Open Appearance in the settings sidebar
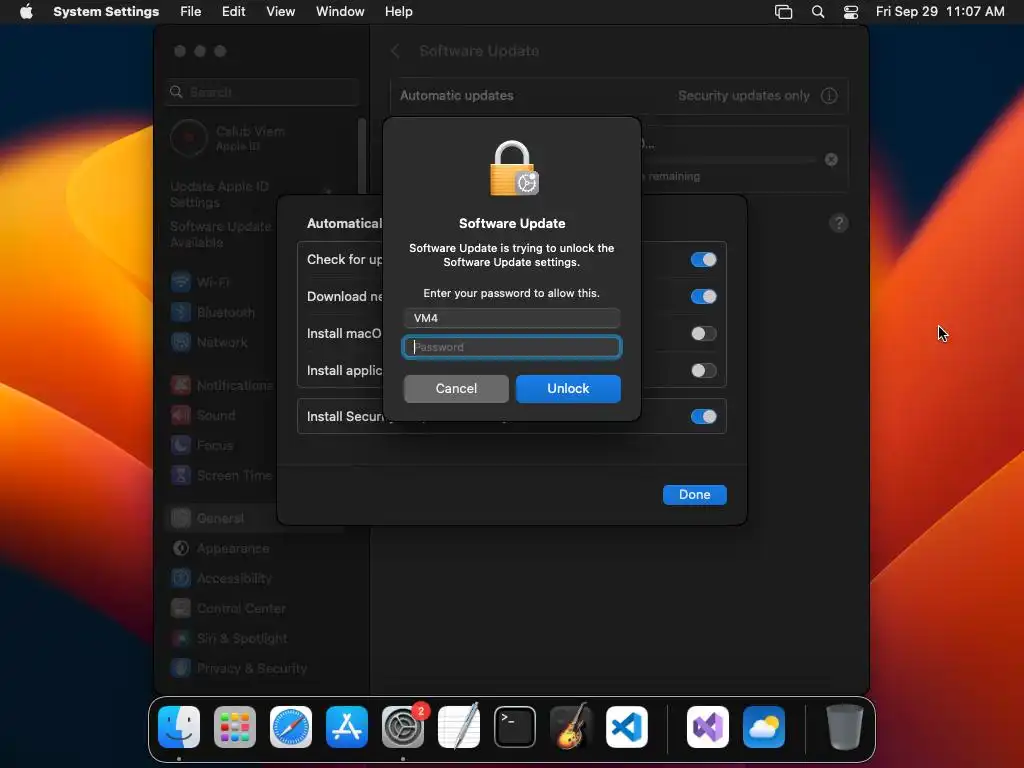The height and width of the screenshot is (768, 1024). tap(220, 549)
